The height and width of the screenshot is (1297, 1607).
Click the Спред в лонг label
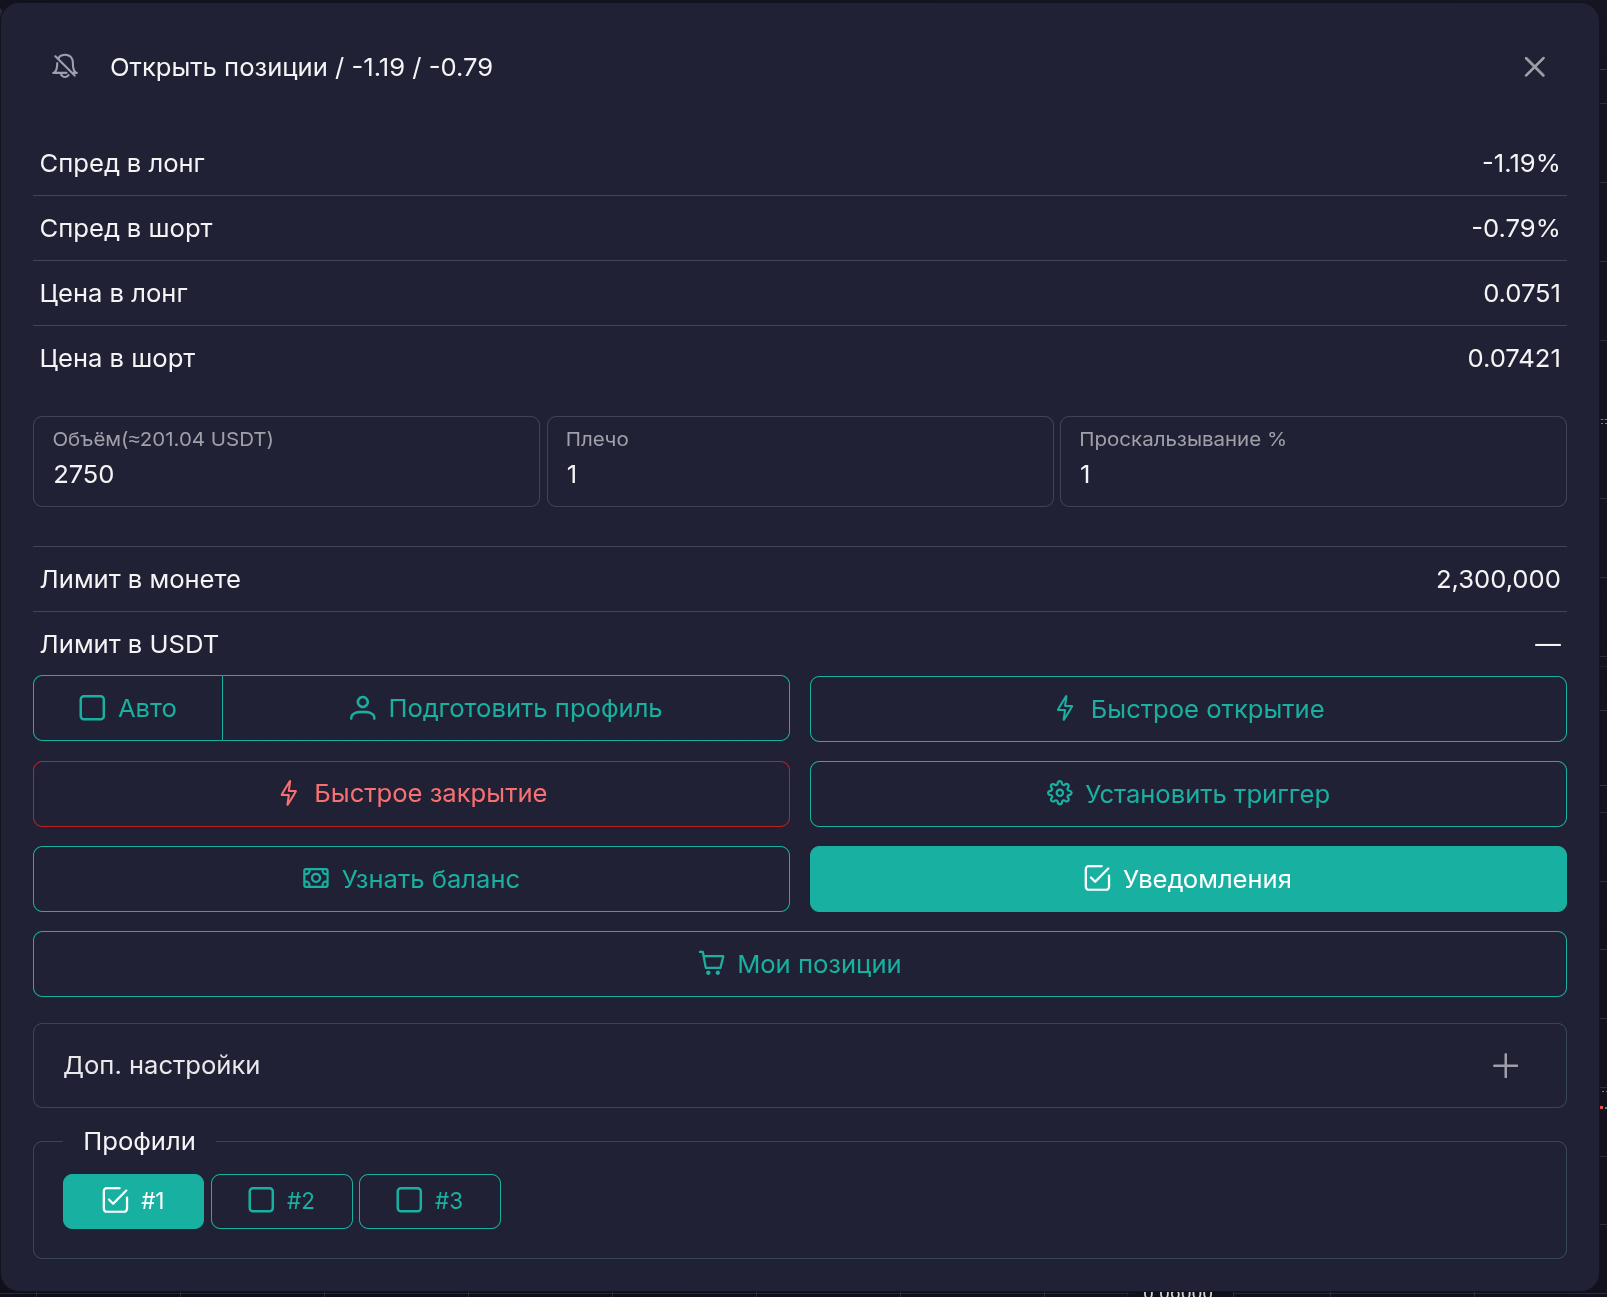coord(122,163)
